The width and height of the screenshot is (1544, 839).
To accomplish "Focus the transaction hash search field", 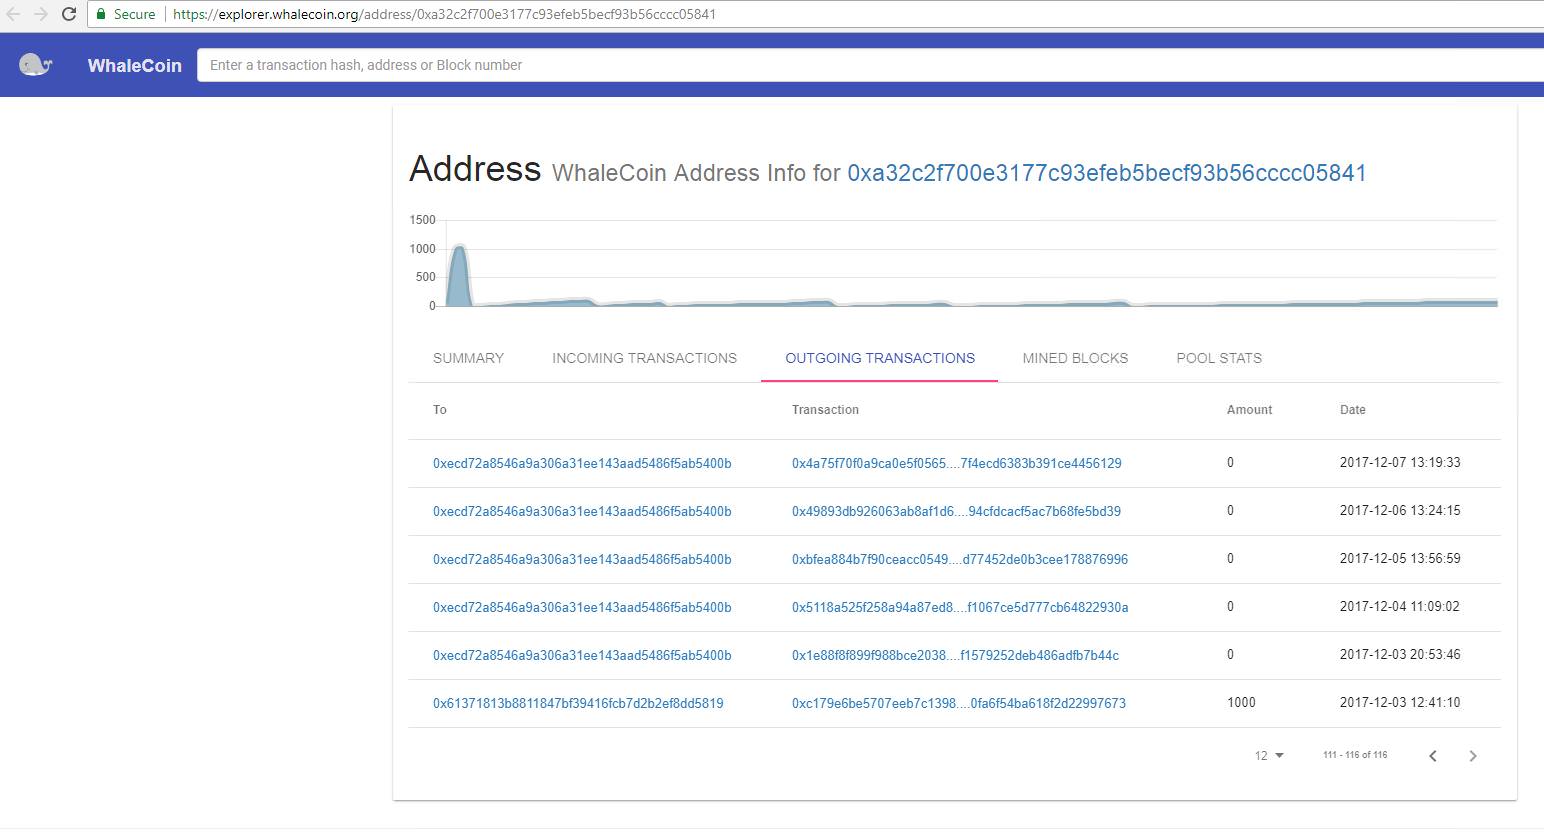I will point(870,65).
